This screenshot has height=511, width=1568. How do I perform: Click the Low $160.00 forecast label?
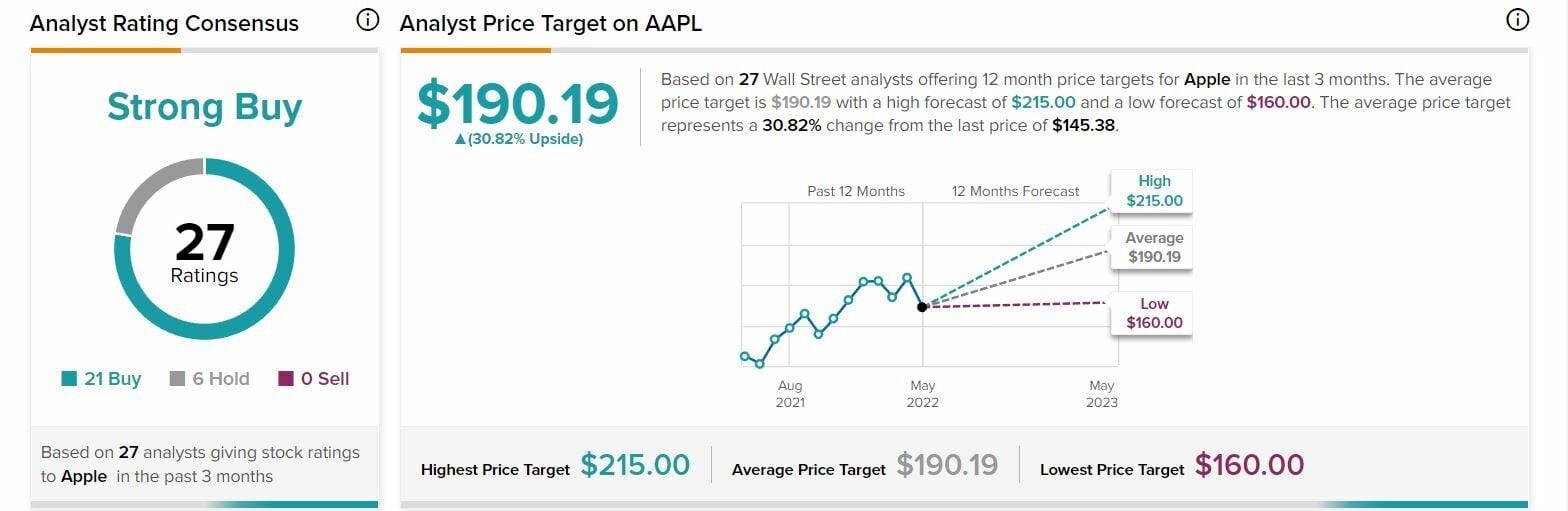(1153, 313)
